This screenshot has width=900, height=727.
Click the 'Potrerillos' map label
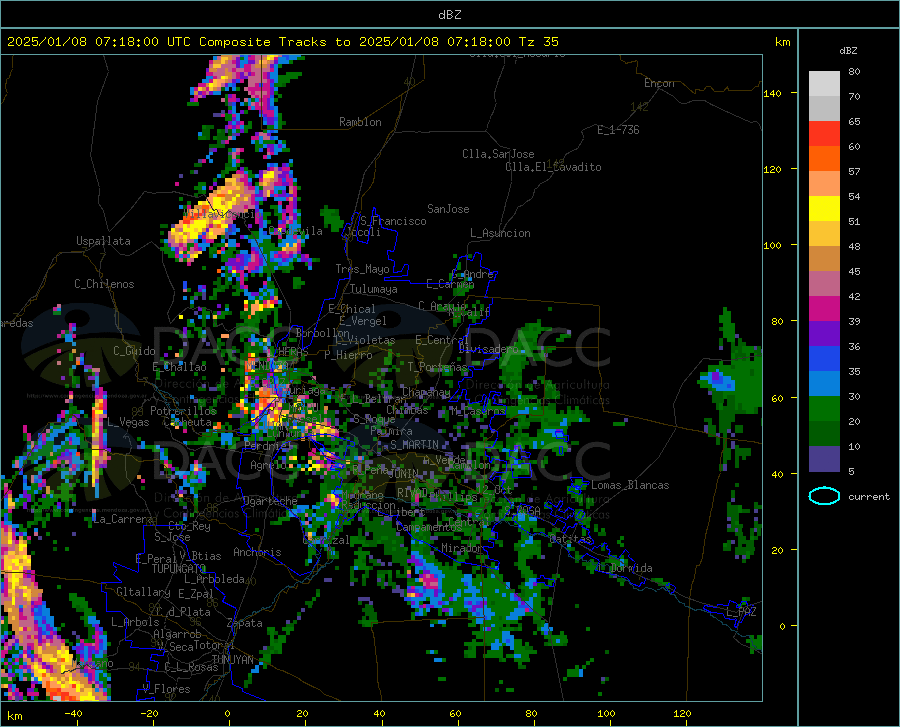[184, 411]
